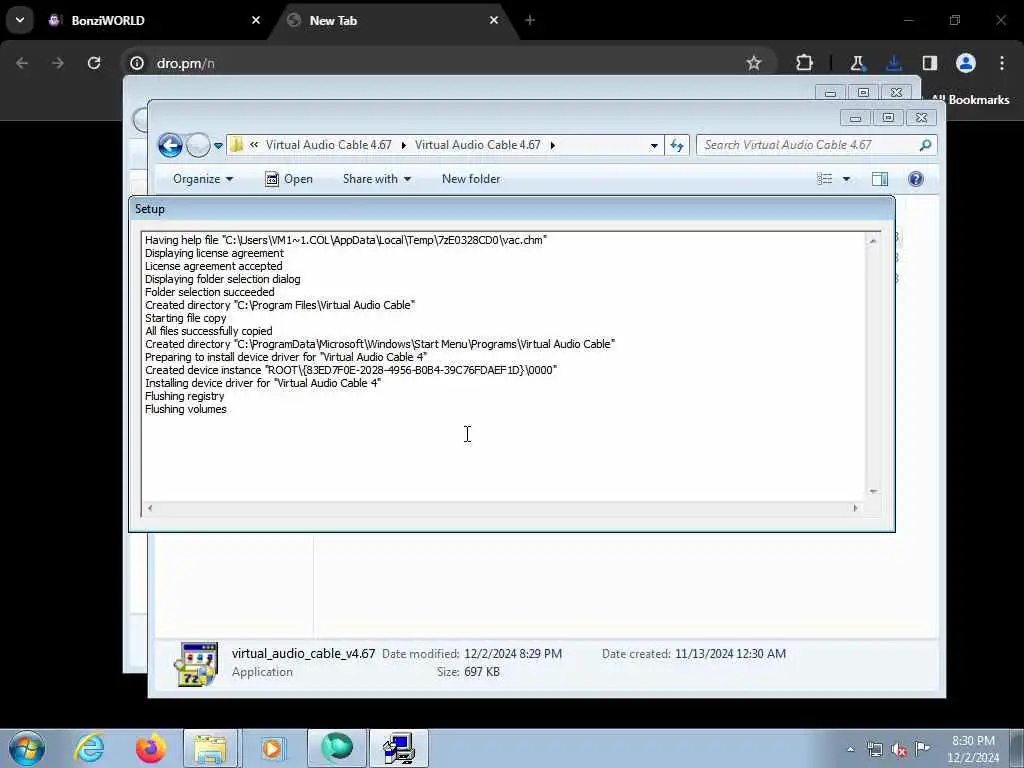The width and height of the screenshot is (1024, 768).
Task: Toggle Chrome side panel
Action: (x=929, y=63)
